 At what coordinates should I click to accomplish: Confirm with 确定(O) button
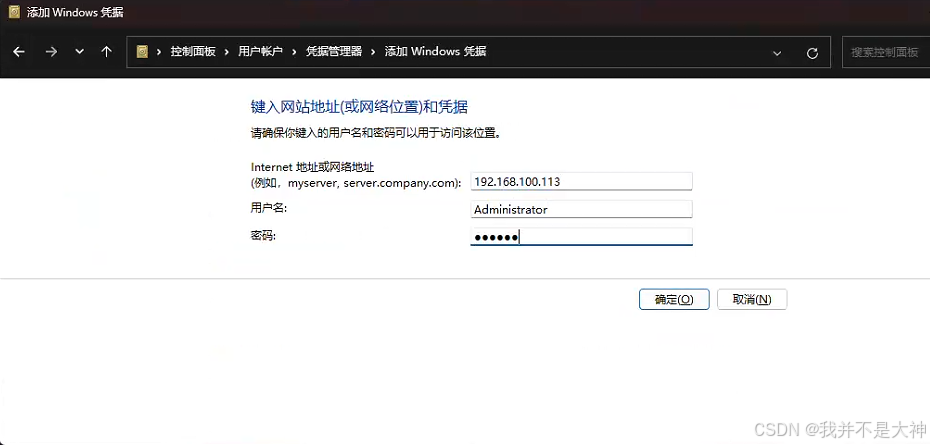point(674,300)
